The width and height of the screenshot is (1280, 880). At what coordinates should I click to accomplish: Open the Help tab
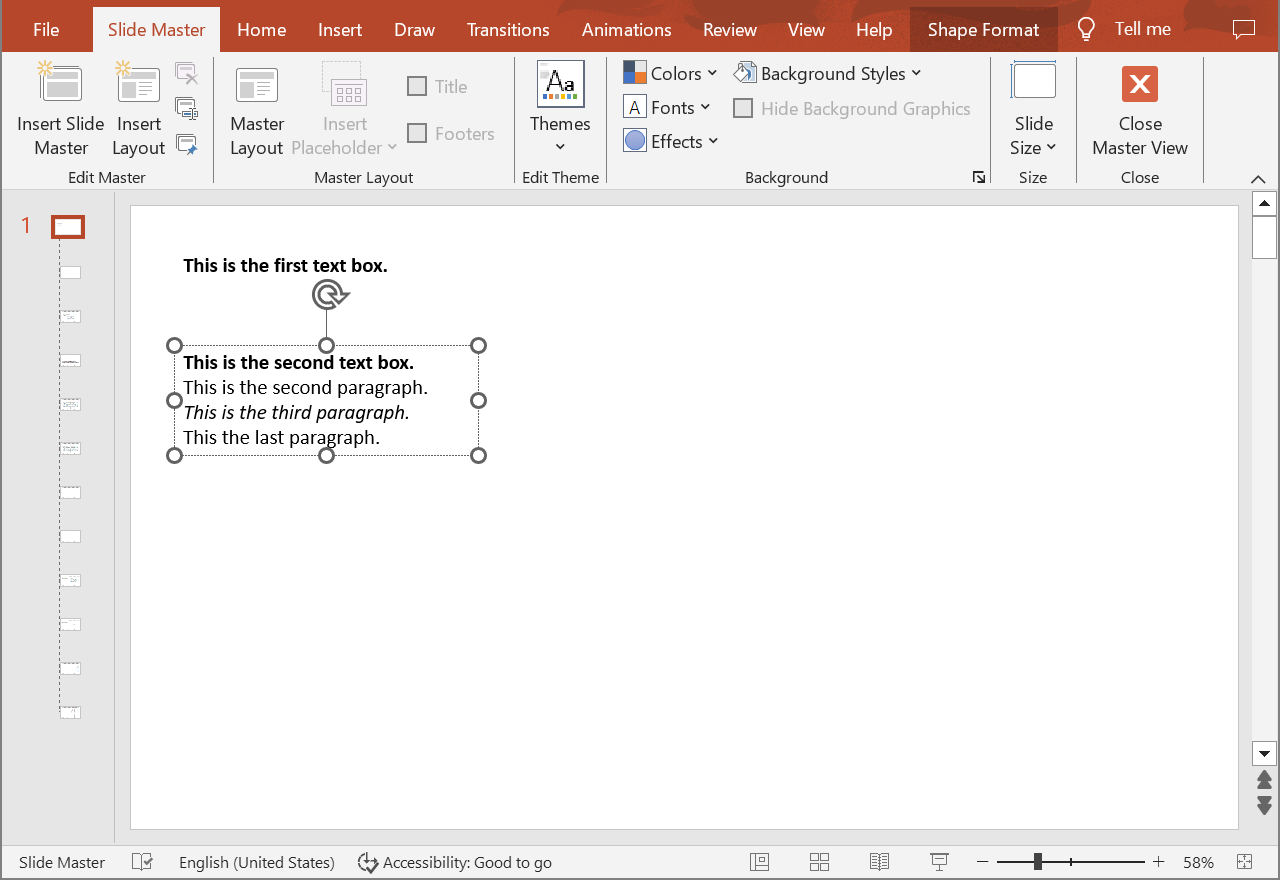pos(874,30)
